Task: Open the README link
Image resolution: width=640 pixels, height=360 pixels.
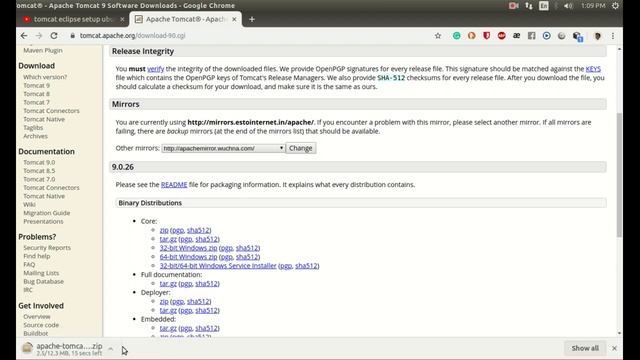Action: [x=174, y=184]
